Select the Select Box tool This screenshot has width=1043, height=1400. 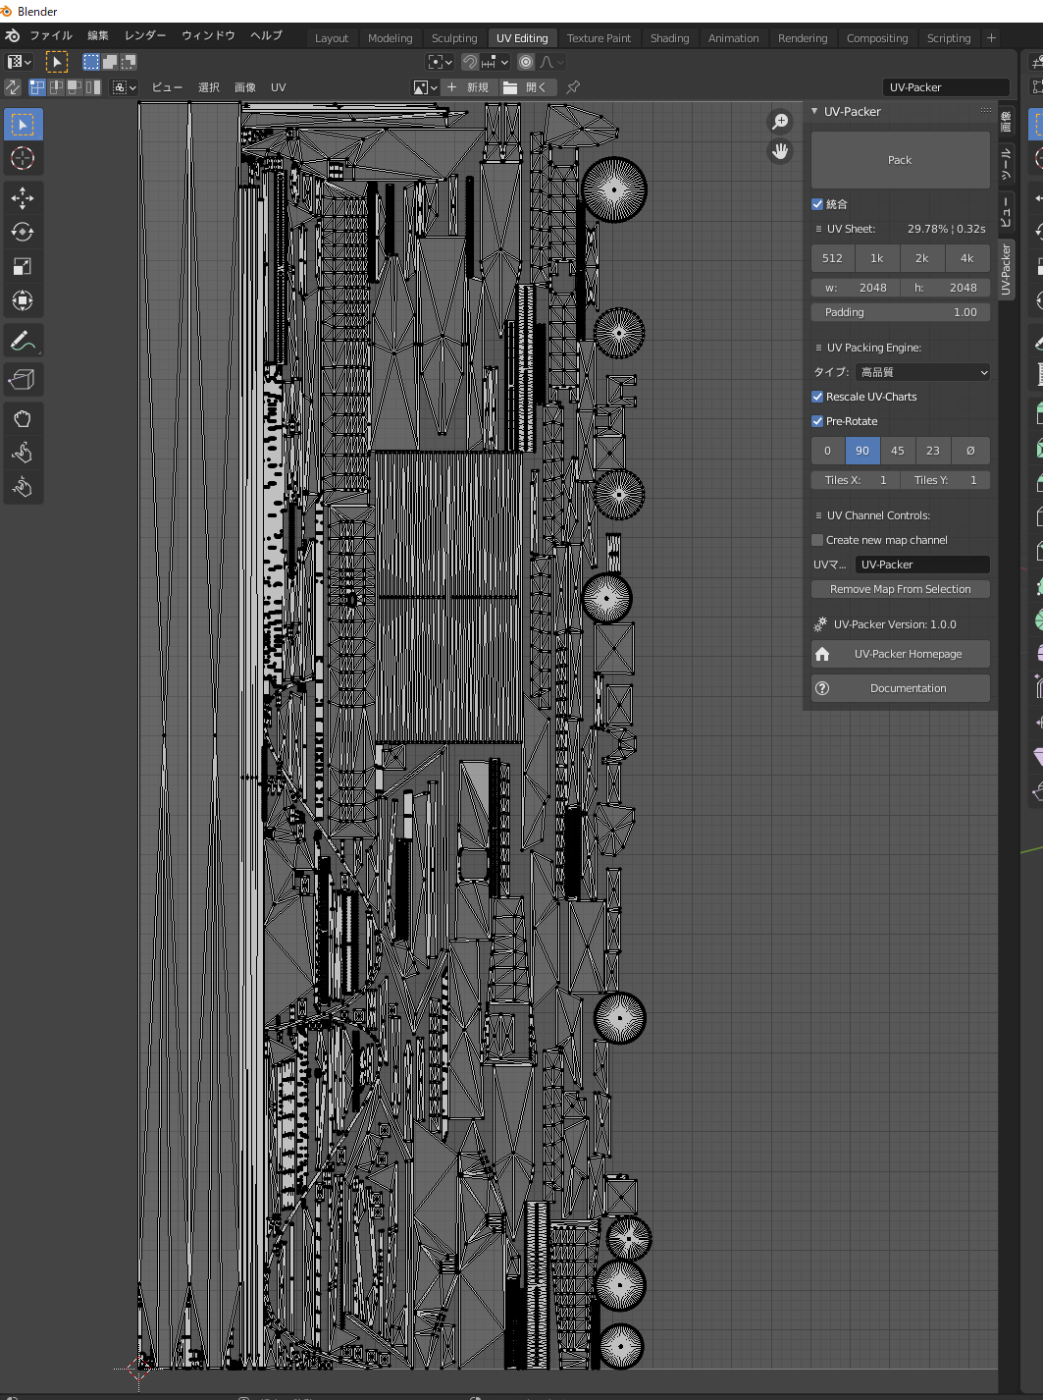(x=23, y=124)
